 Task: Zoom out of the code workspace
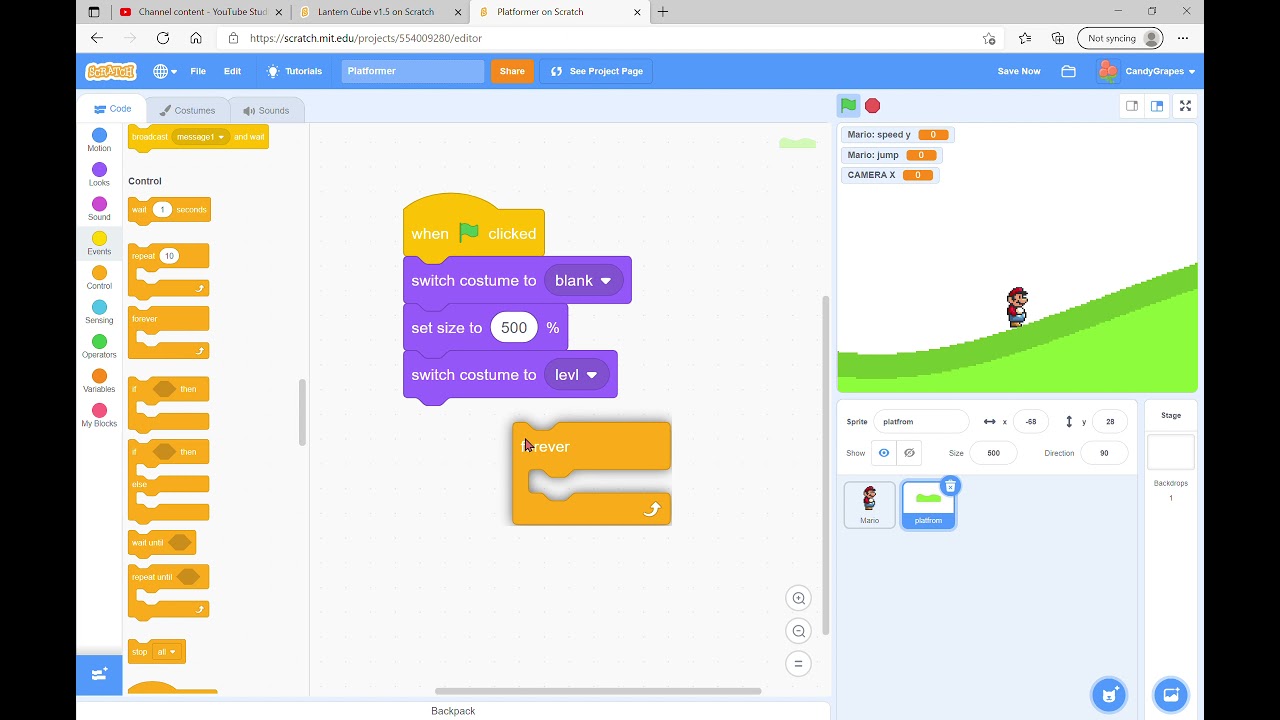[798, 631]
